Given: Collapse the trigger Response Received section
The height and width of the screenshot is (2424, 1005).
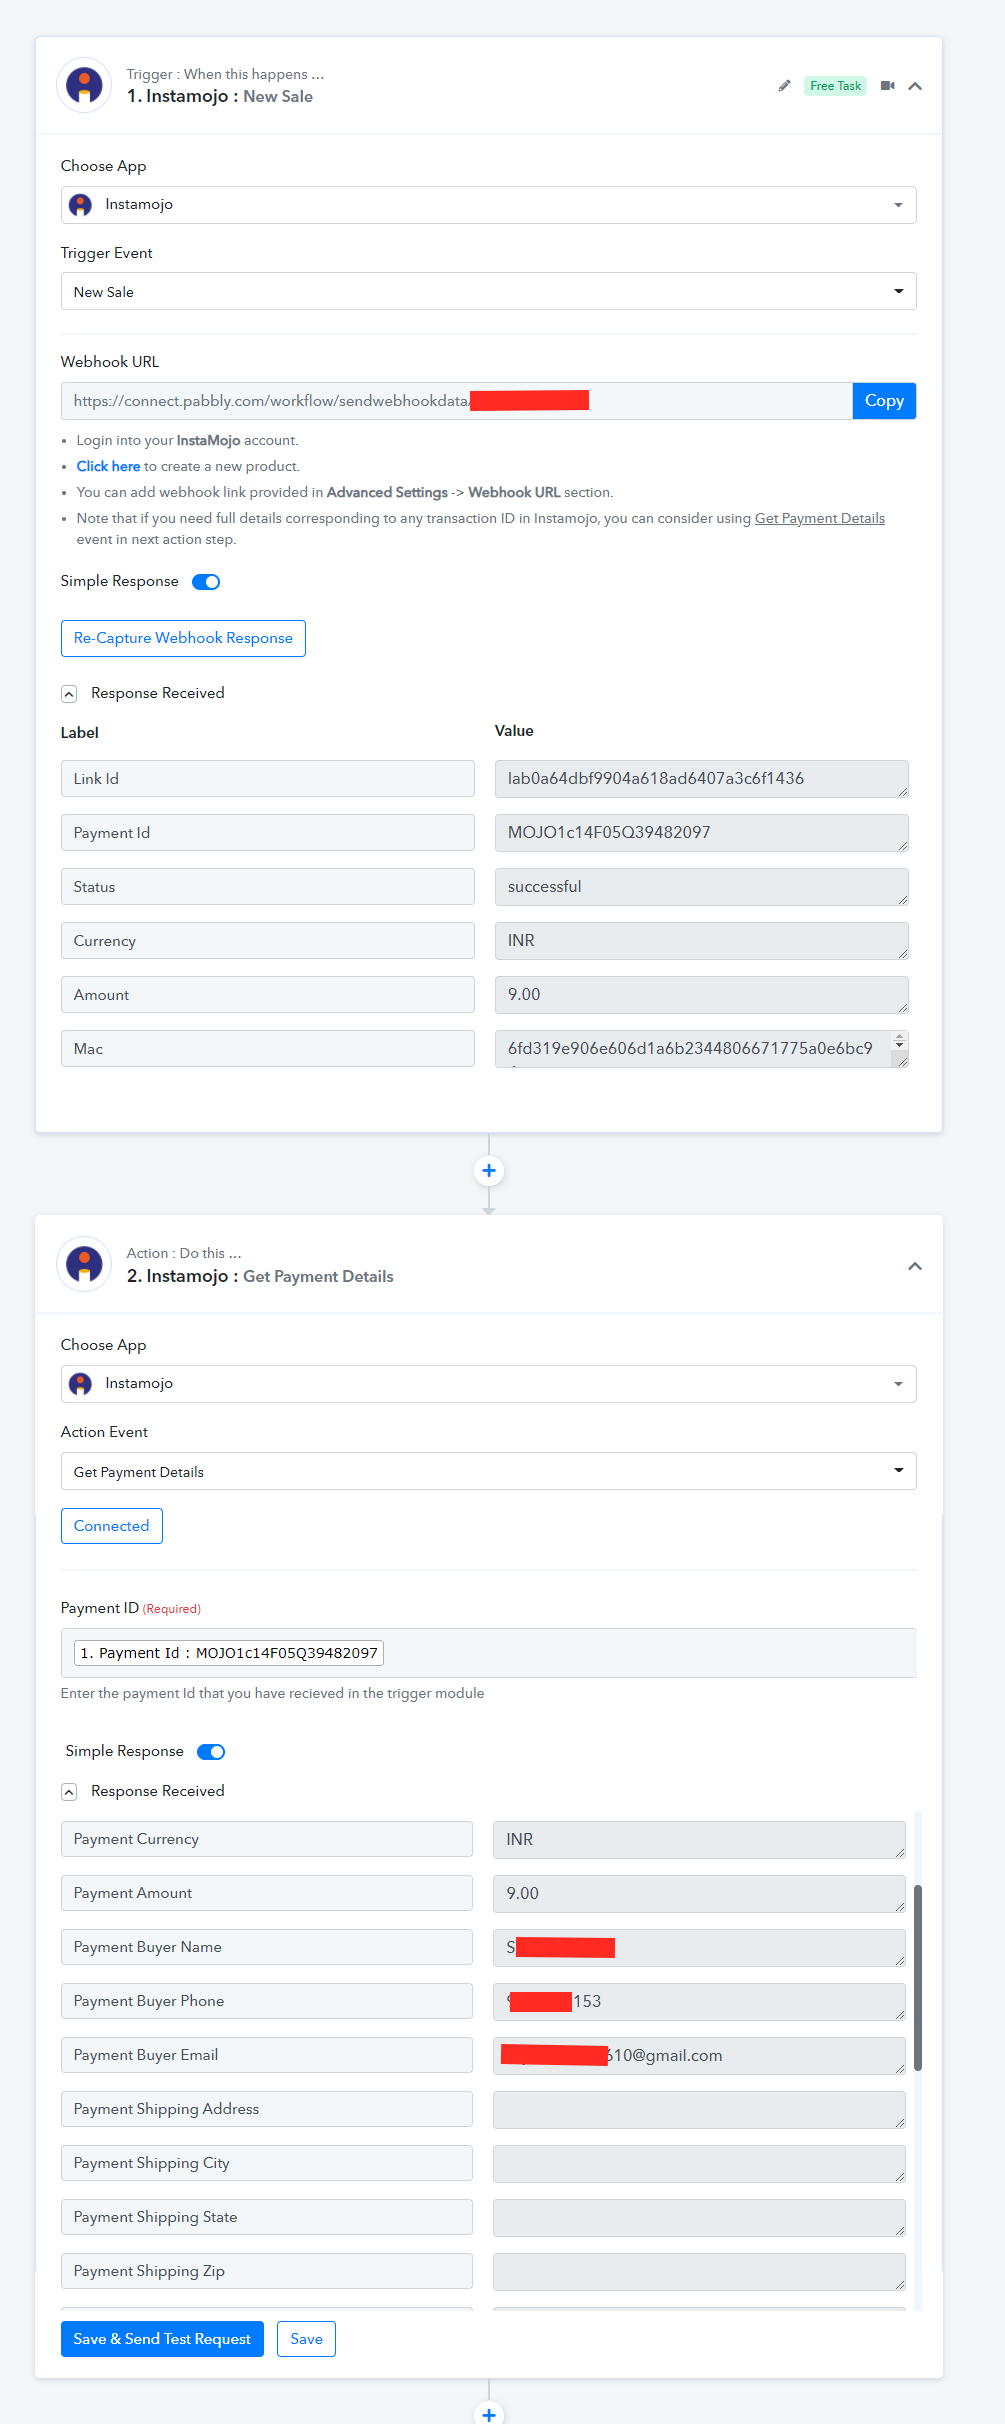Looking at the screenshot, I should 69,694.
